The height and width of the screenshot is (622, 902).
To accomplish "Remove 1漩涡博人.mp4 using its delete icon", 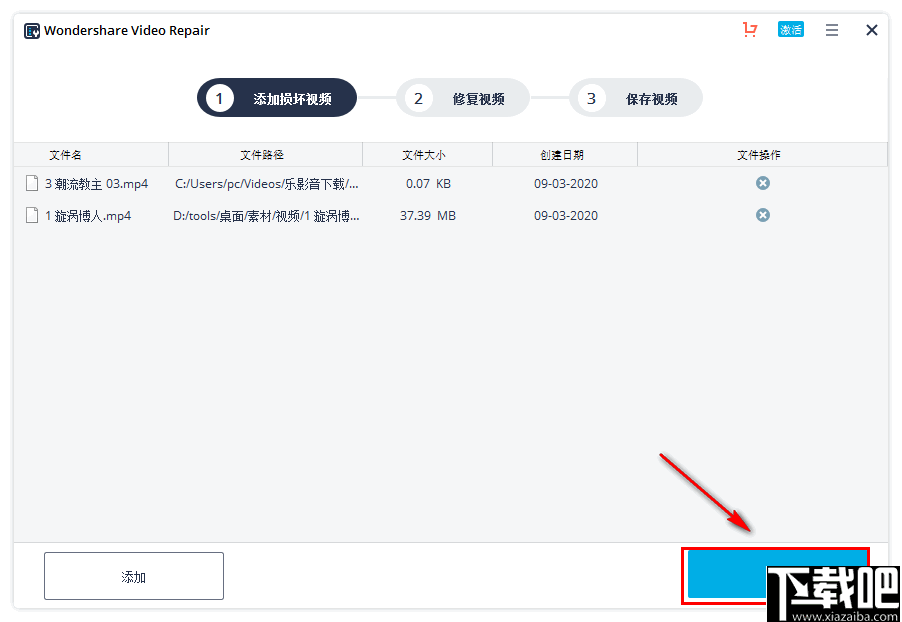I will pos(763,215).
